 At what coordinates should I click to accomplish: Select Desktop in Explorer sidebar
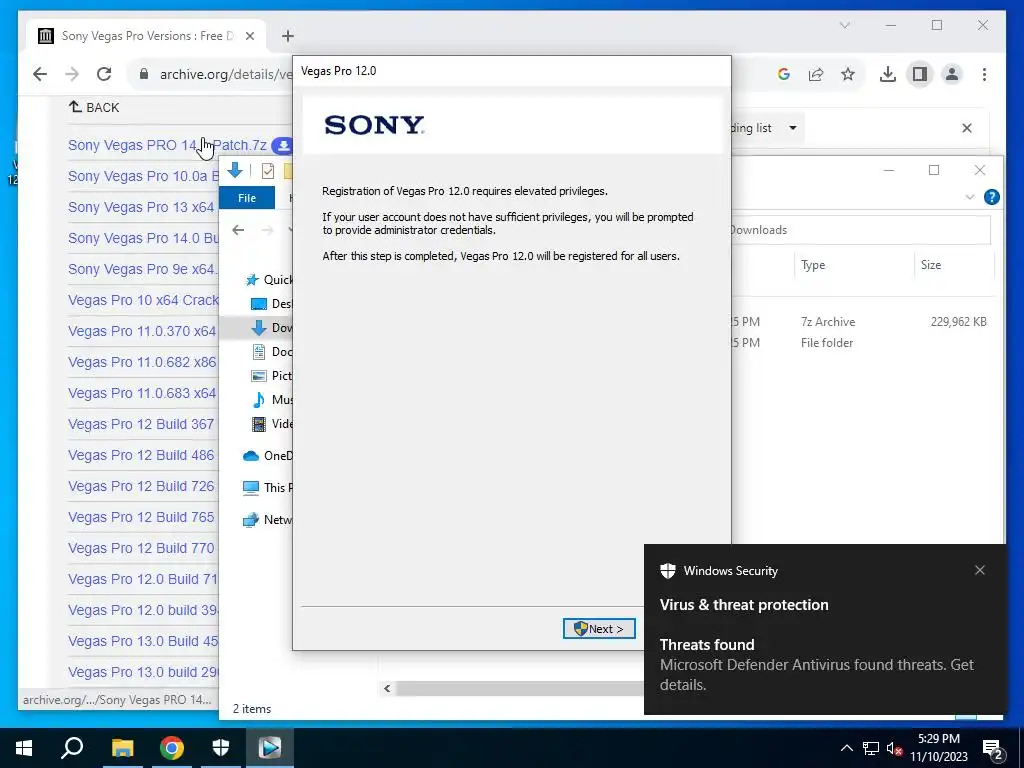coord(272,304)
